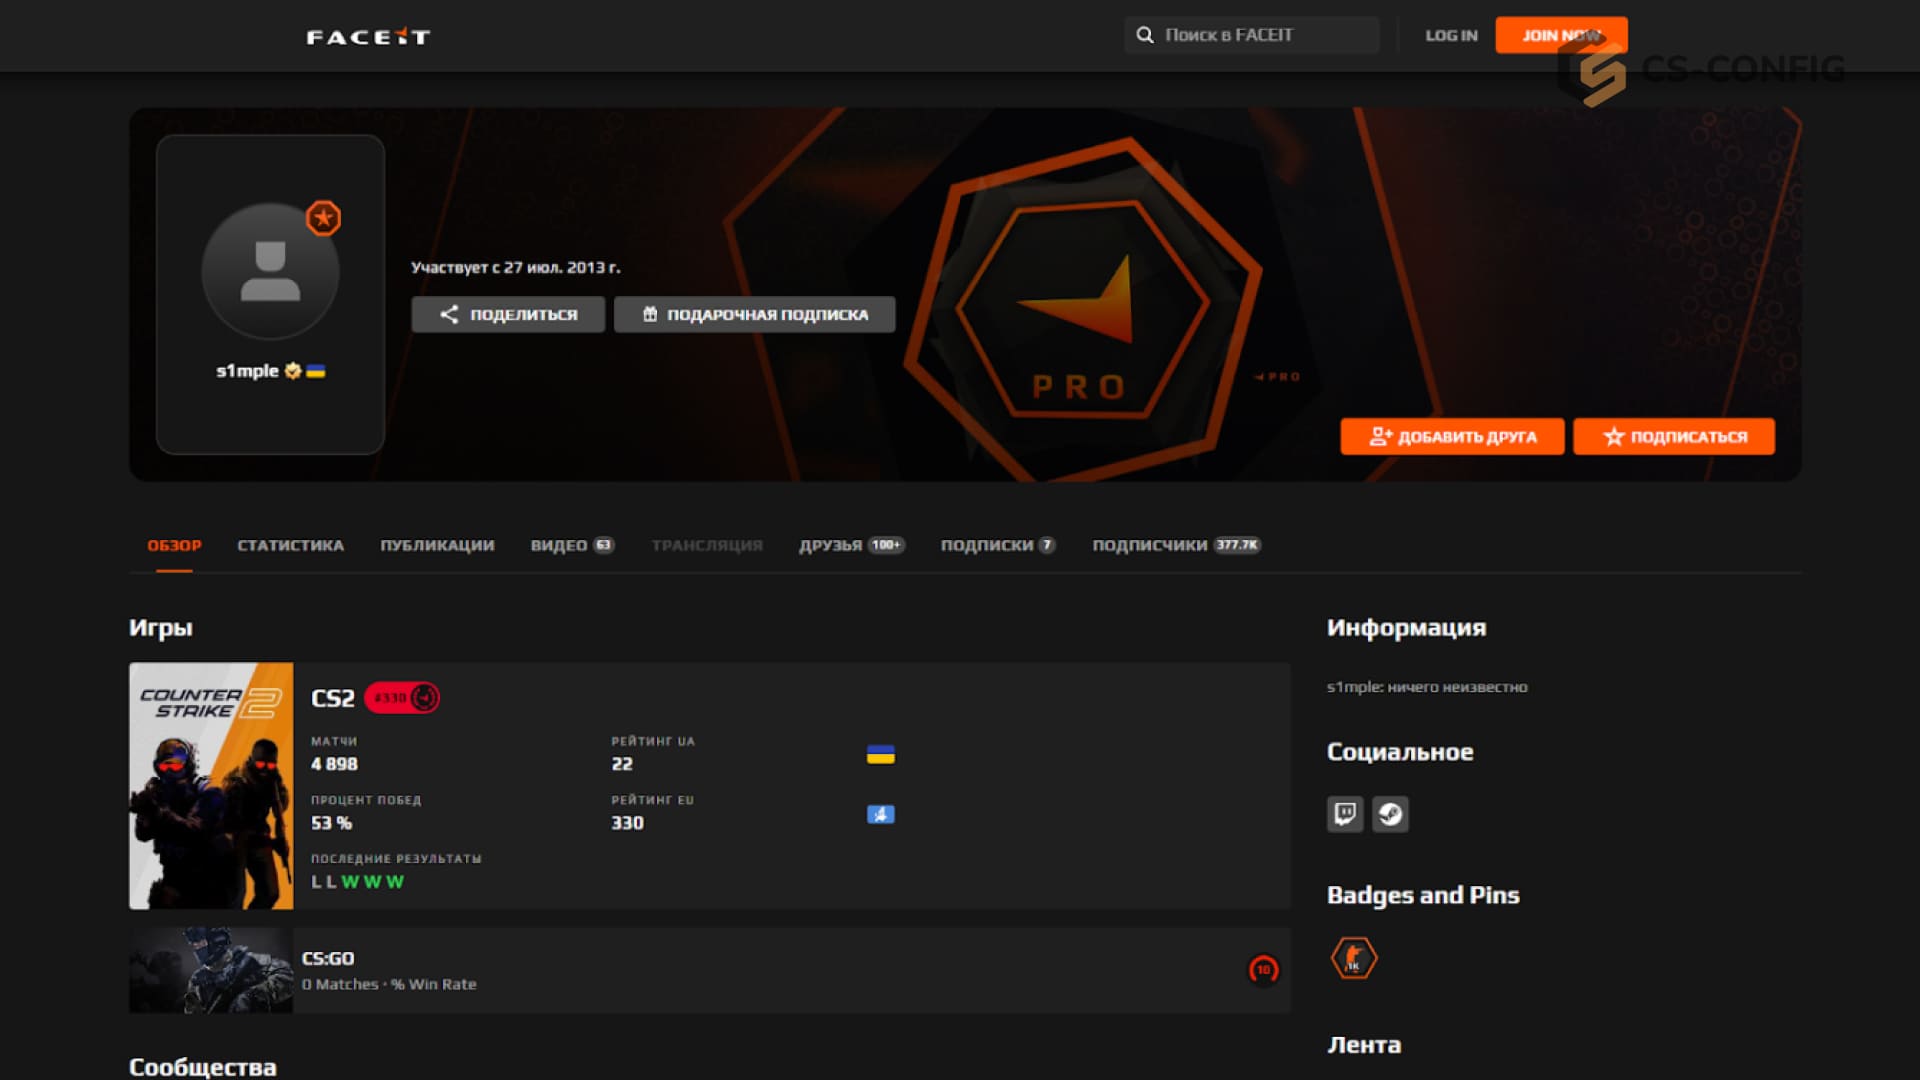Click the matches count 4 898
The image size is (1920, 1080).
(334, 764)
